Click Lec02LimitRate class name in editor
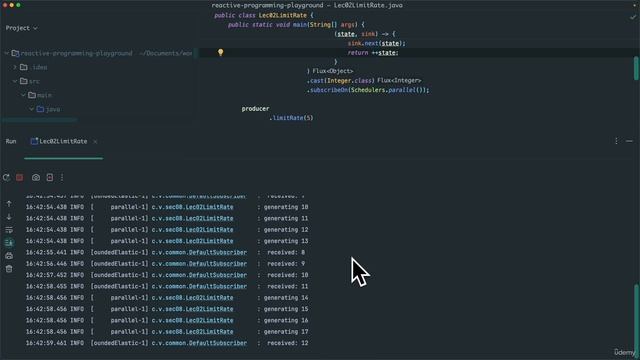 pyautogui.click(x=282, y=16)
